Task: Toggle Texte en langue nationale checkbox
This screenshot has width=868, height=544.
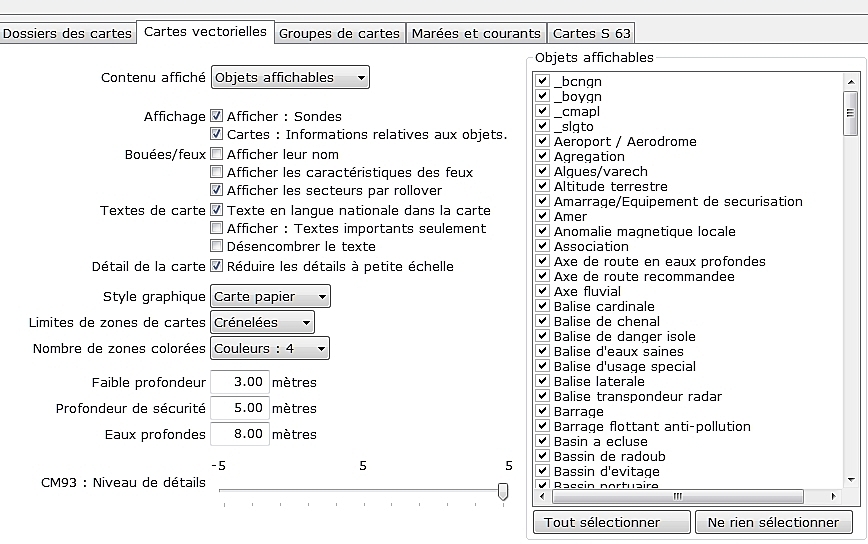Action: coord(216,210)
